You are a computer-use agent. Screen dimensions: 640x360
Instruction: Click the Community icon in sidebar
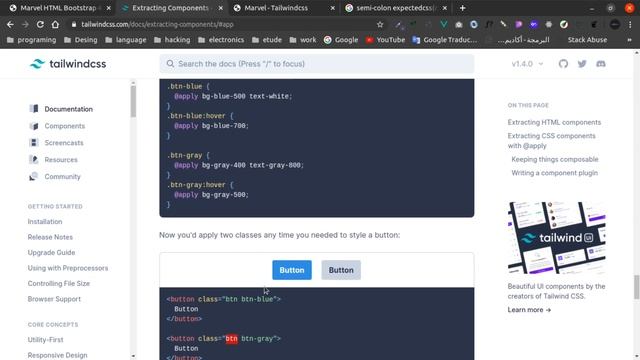click(x=34, y=176)
